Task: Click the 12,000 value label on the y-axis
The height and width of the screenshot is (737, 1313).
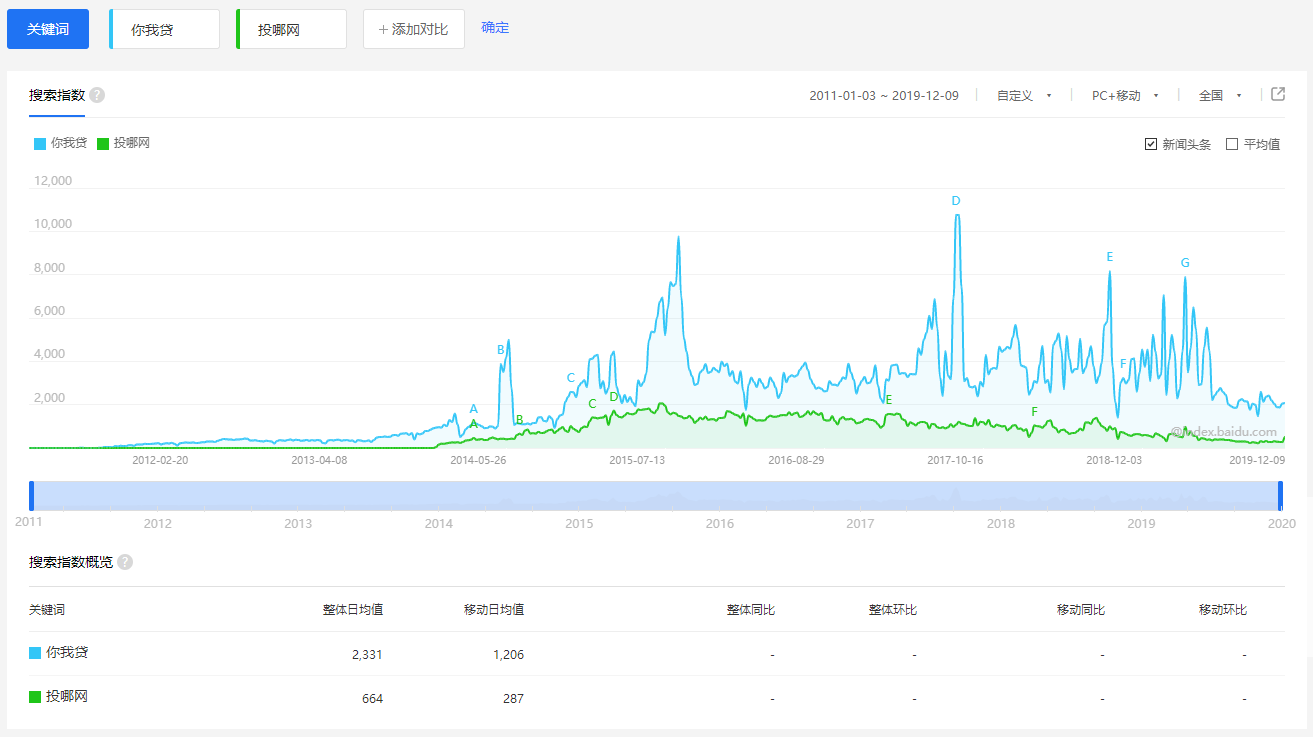Action: 53,181
